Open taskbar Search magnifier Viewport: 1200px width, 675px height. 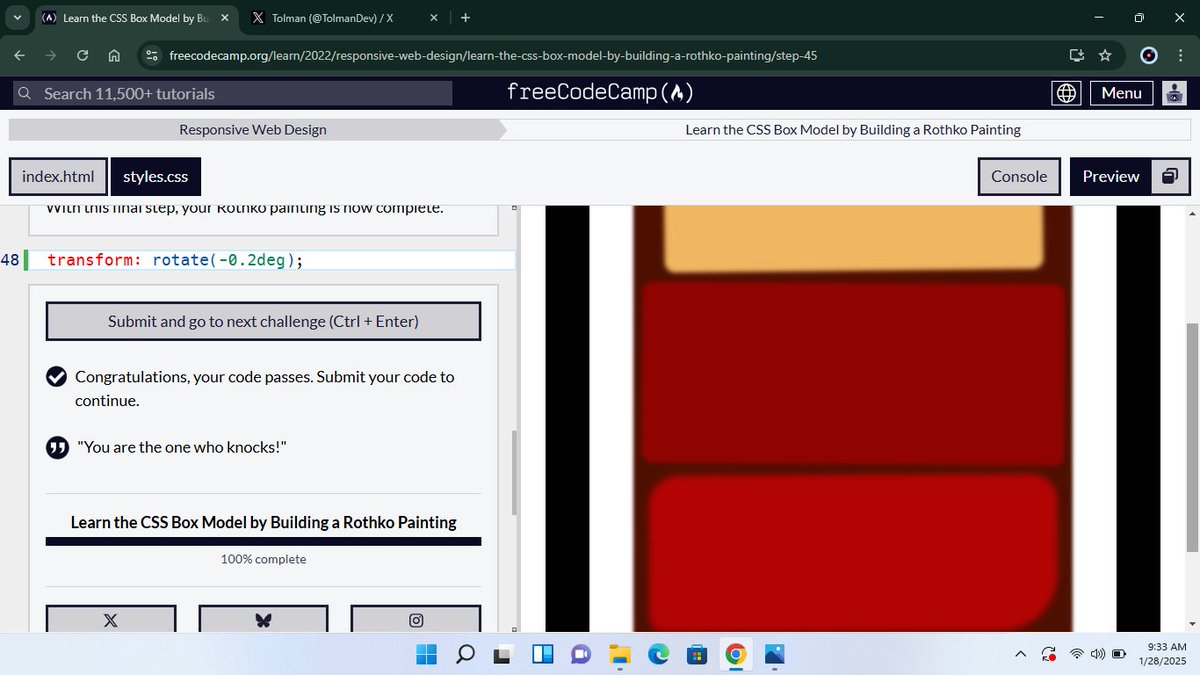(466, 654)
